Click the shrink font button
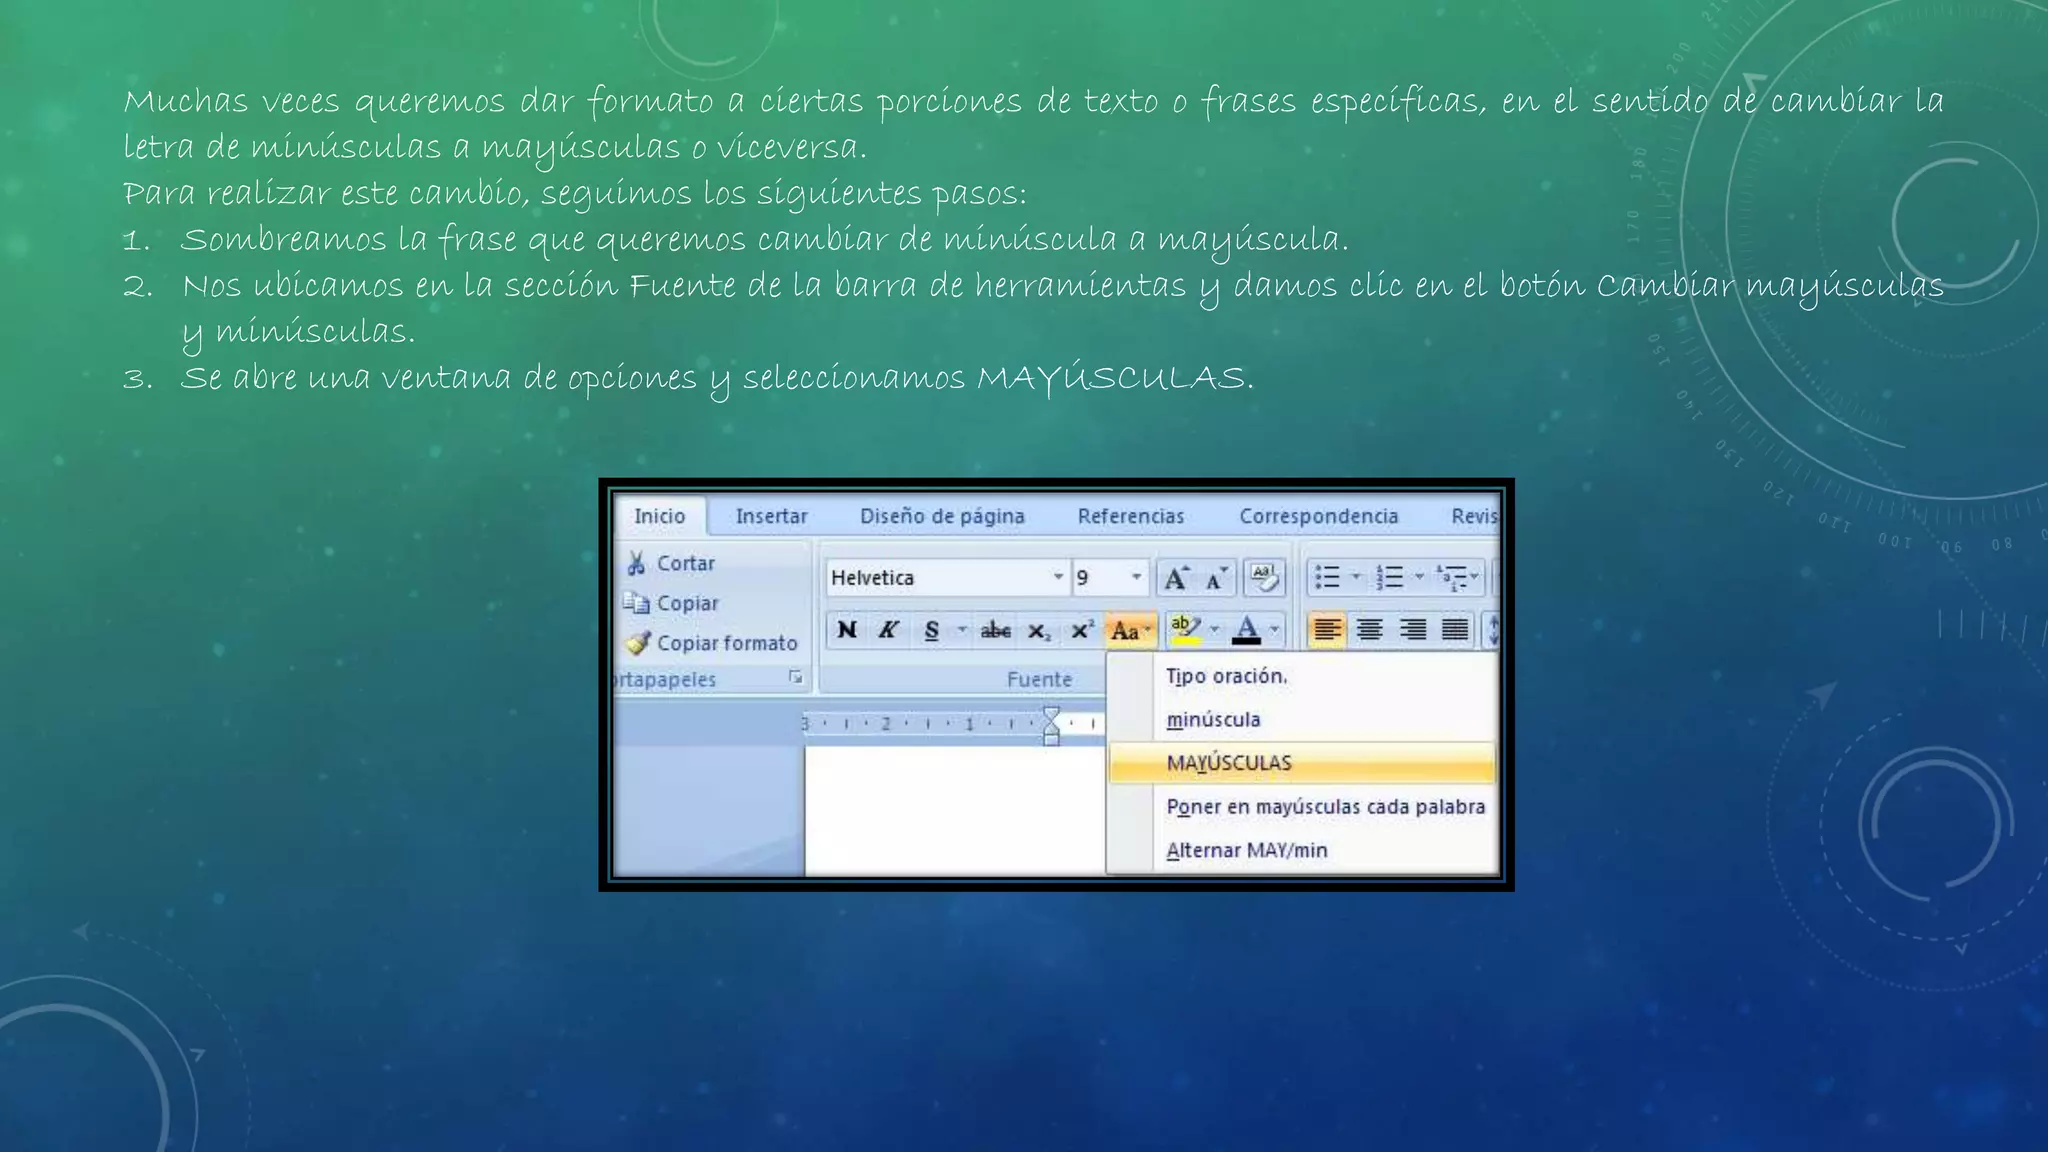This screenshot has width=2048, height=1152. coord(1217,577)
